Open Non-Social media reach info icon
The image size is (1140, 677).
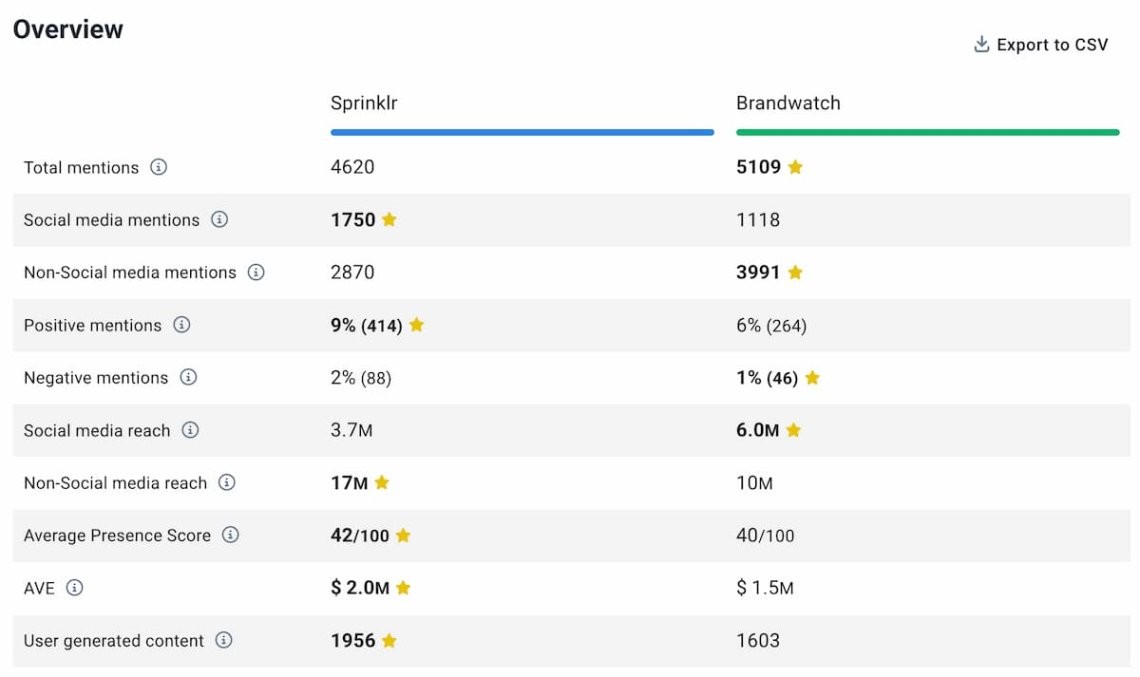coord(227,483)
